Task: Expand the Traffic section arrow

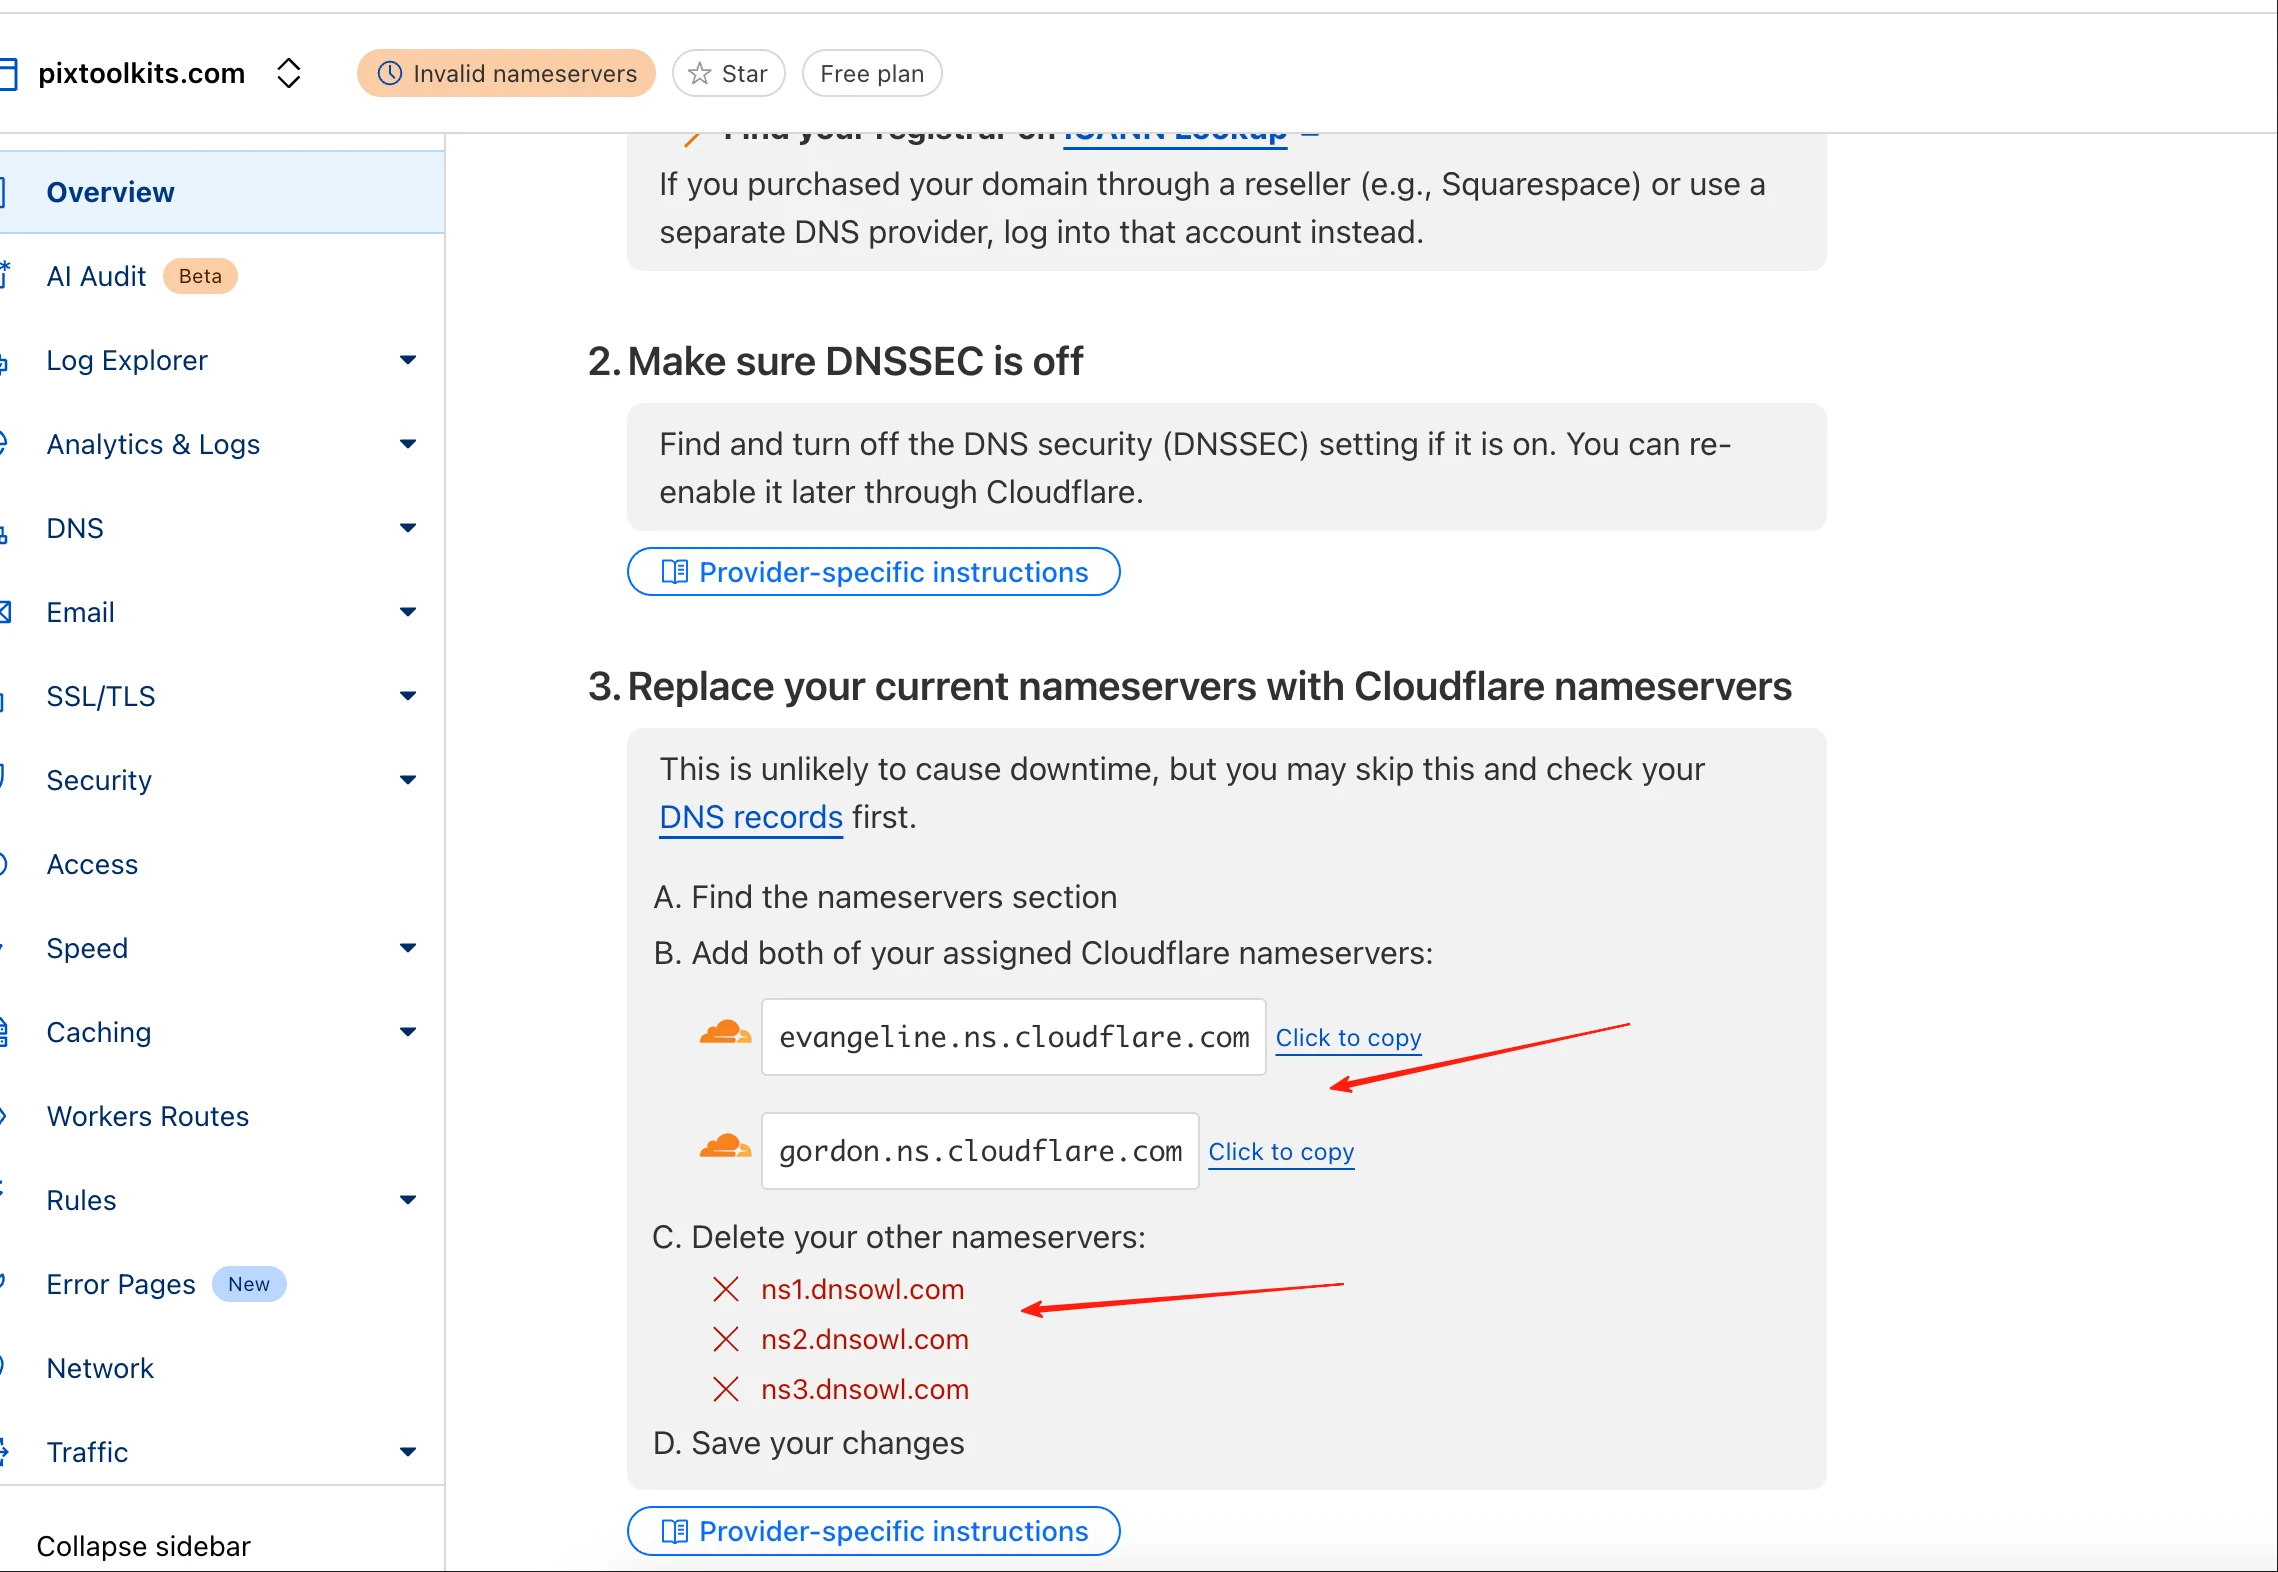Action: pyautogui.click(x=407, y=1452)
